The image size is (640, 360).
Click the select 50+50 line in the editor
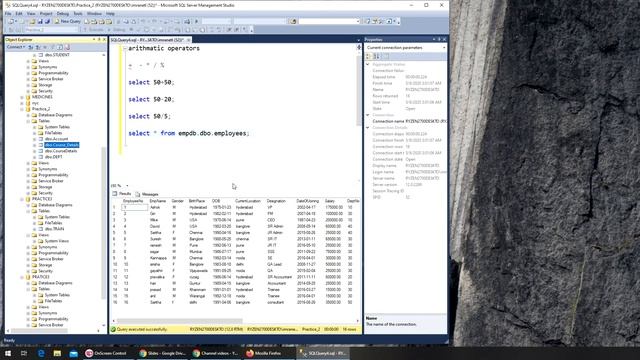pos(151,82)
